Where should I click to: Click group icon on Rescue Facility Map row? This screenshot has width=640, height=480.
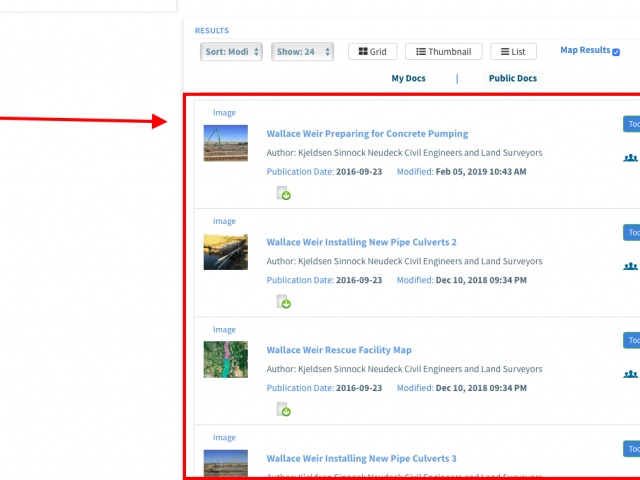[x=630, y=374]
